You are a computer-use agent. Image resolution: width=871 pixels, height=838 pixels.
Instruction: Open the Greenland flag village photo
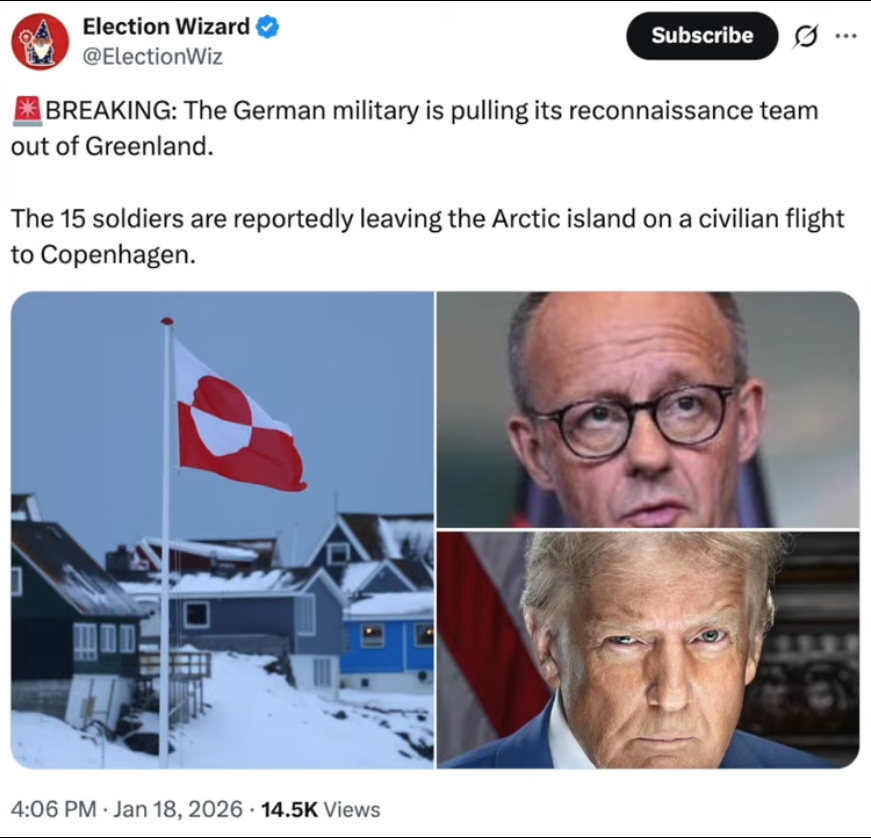pyautogui.click(x=222, y=530)
